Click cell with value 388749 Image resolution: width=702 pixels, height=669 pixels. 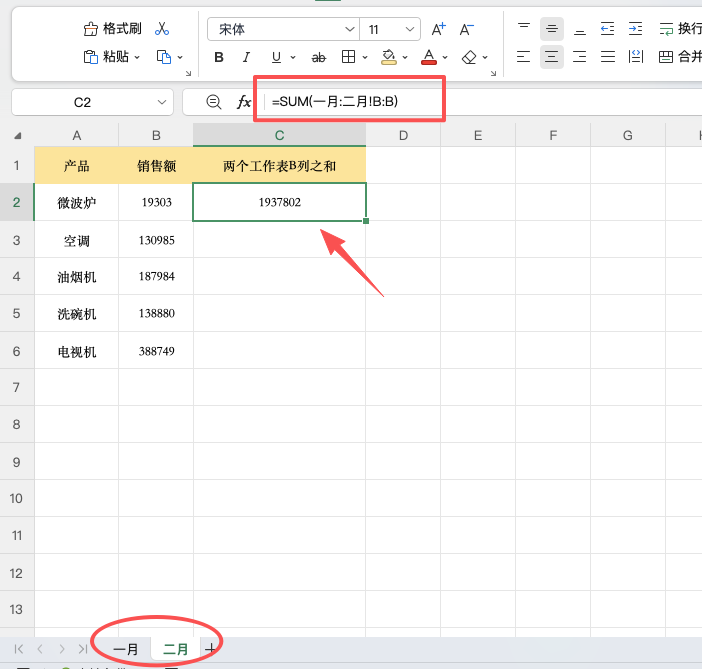coord(156,351)
